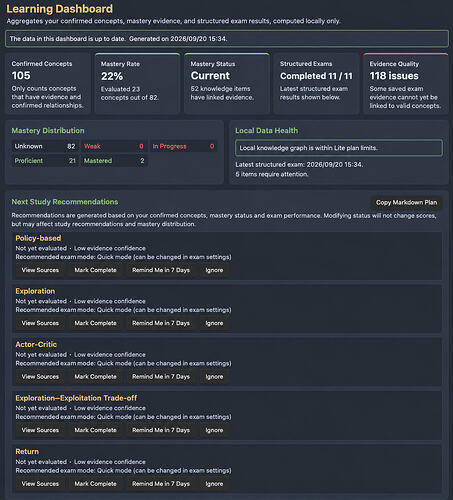This screenshot has width=453, height=500.
Task: Click the Exploration–Exploitation Trade-off title
Action: [x=76, y=398]
